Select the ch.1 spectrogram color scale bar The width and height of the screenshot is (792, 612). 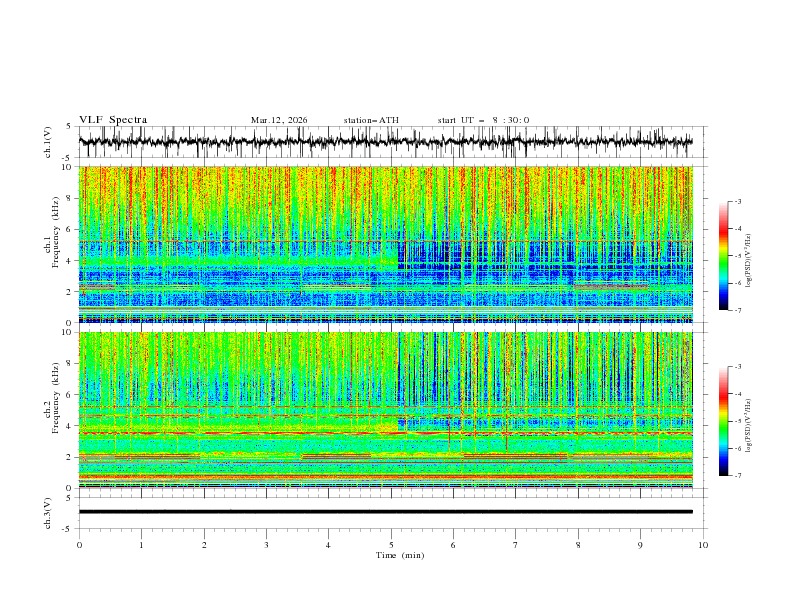723,256
